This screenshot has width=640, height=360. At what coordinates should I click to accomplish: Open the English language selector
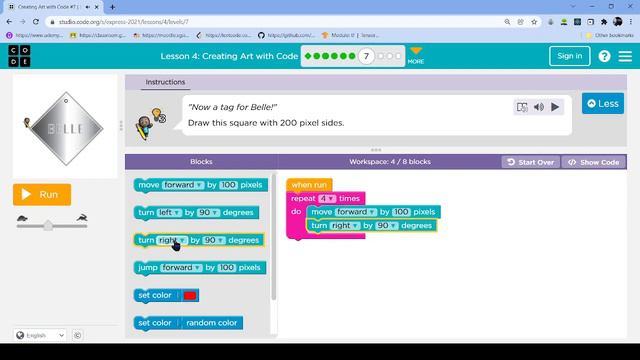(x=40, y=336)
